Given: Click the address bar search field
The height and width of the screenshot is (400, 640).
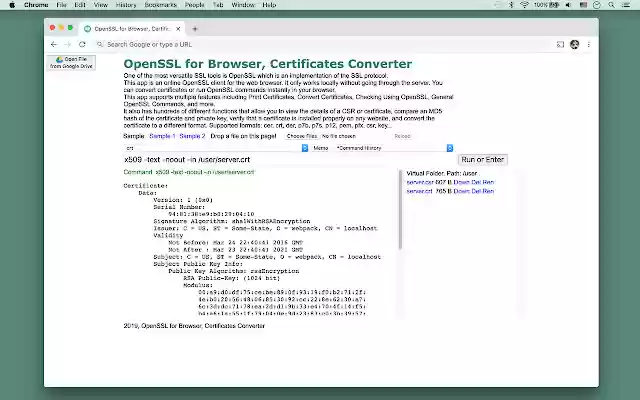Looking at the screenshot, I should [x=322, y=44].
